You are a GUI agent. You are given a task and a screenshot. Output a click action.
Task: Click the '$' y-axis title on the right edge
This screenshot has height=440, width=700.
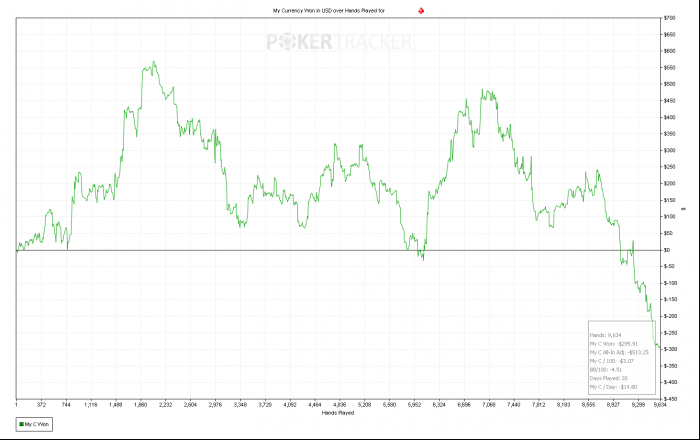click(683, 209)
